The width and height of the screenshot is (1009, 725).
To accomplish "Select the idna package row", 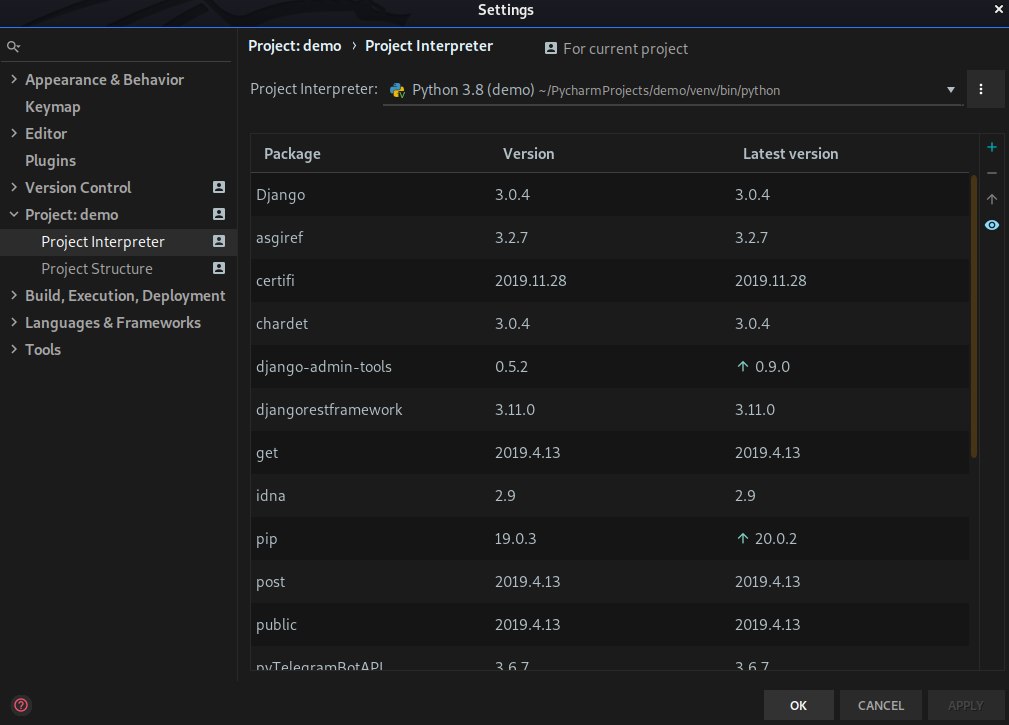I will 610,495.
